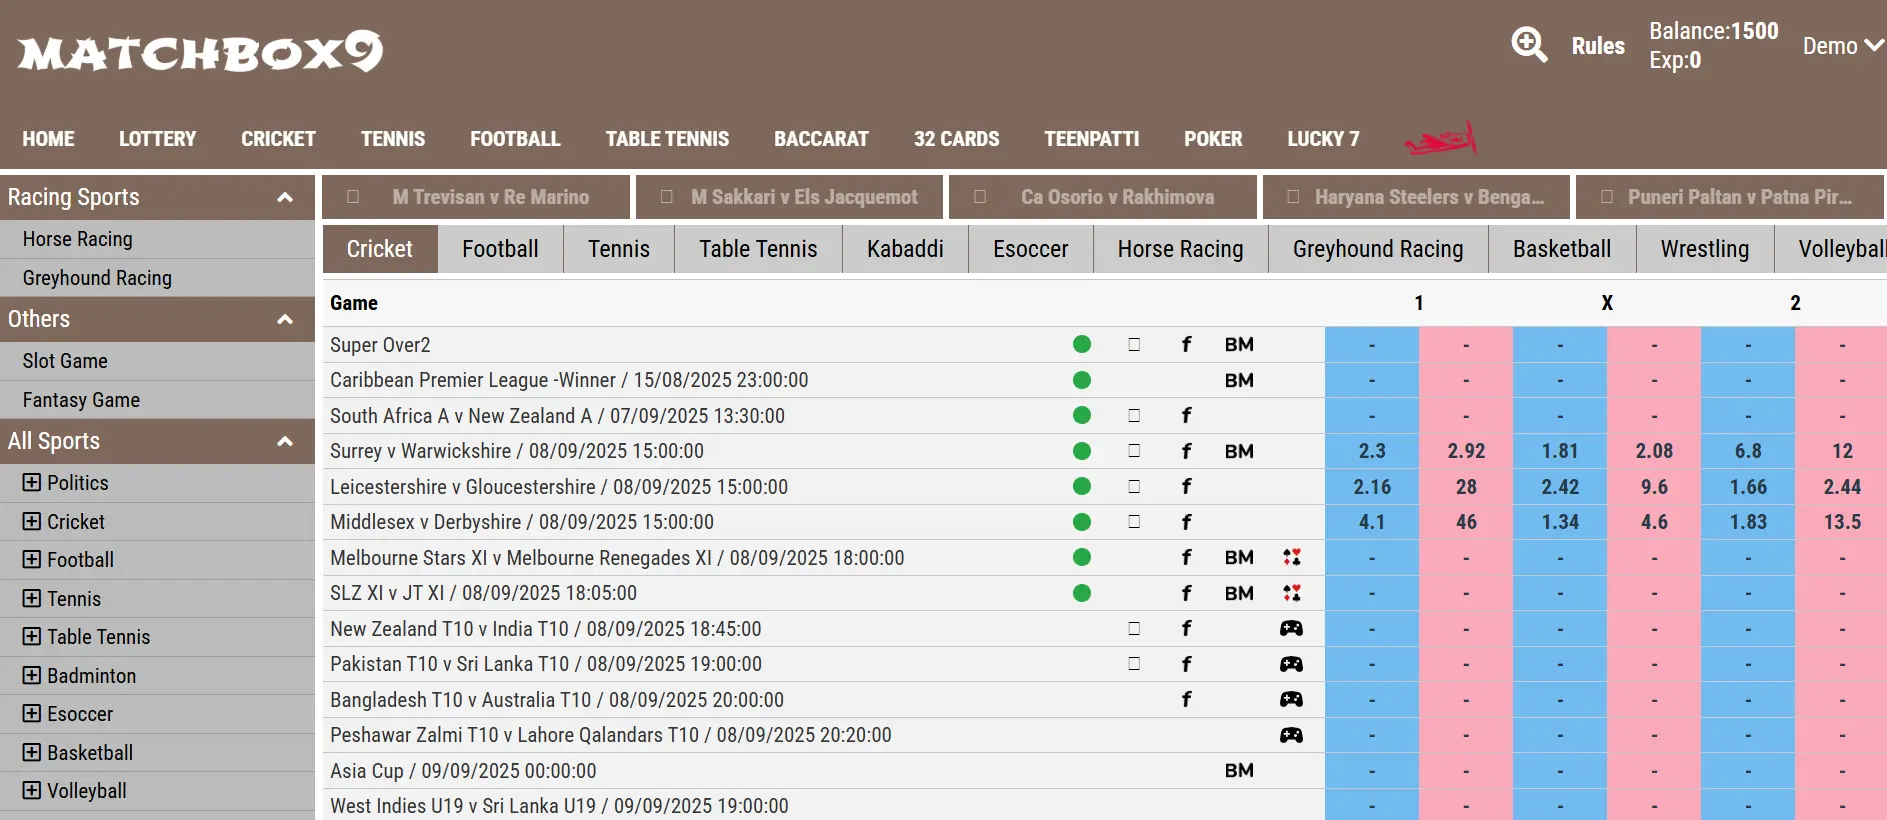
Task: Click the TV box icon on Super Over2 row
Action: tap(1134, 345)
